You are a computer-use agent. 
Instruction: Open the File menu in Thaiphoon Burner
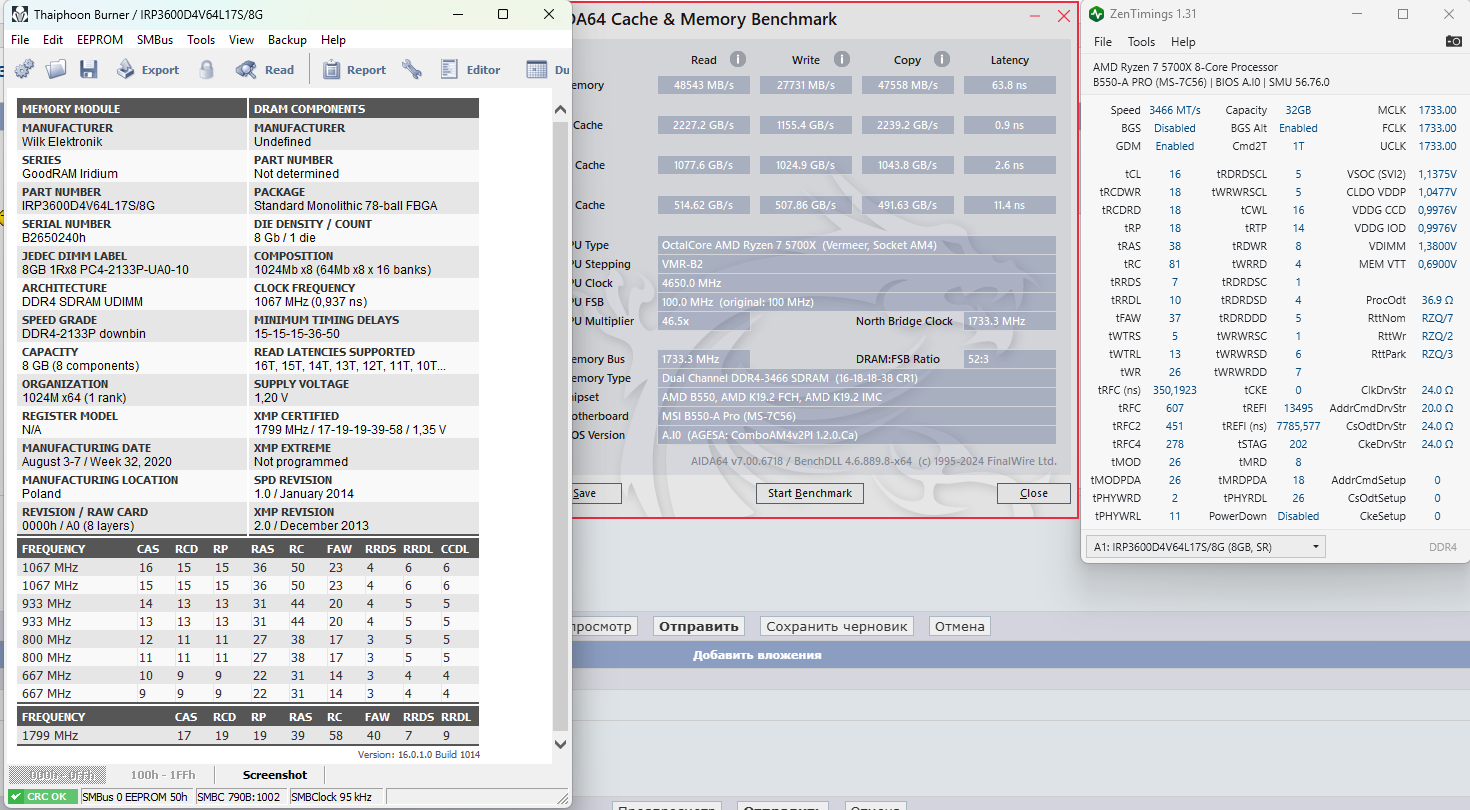20,40
